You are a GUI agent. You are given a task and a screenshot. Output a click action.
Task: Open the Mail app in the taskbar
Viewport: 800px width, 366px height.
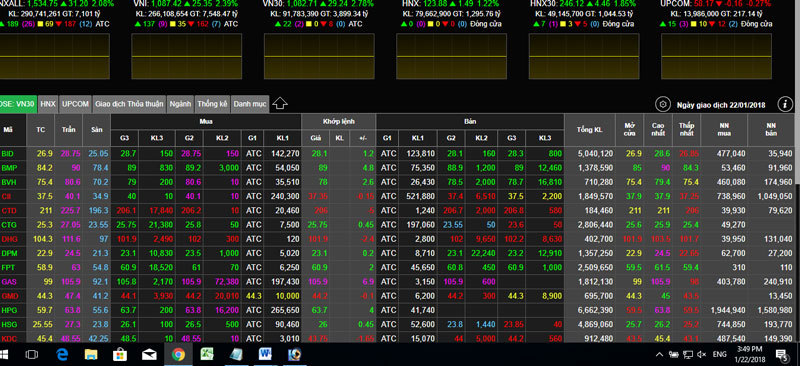(x=149, y=354)
